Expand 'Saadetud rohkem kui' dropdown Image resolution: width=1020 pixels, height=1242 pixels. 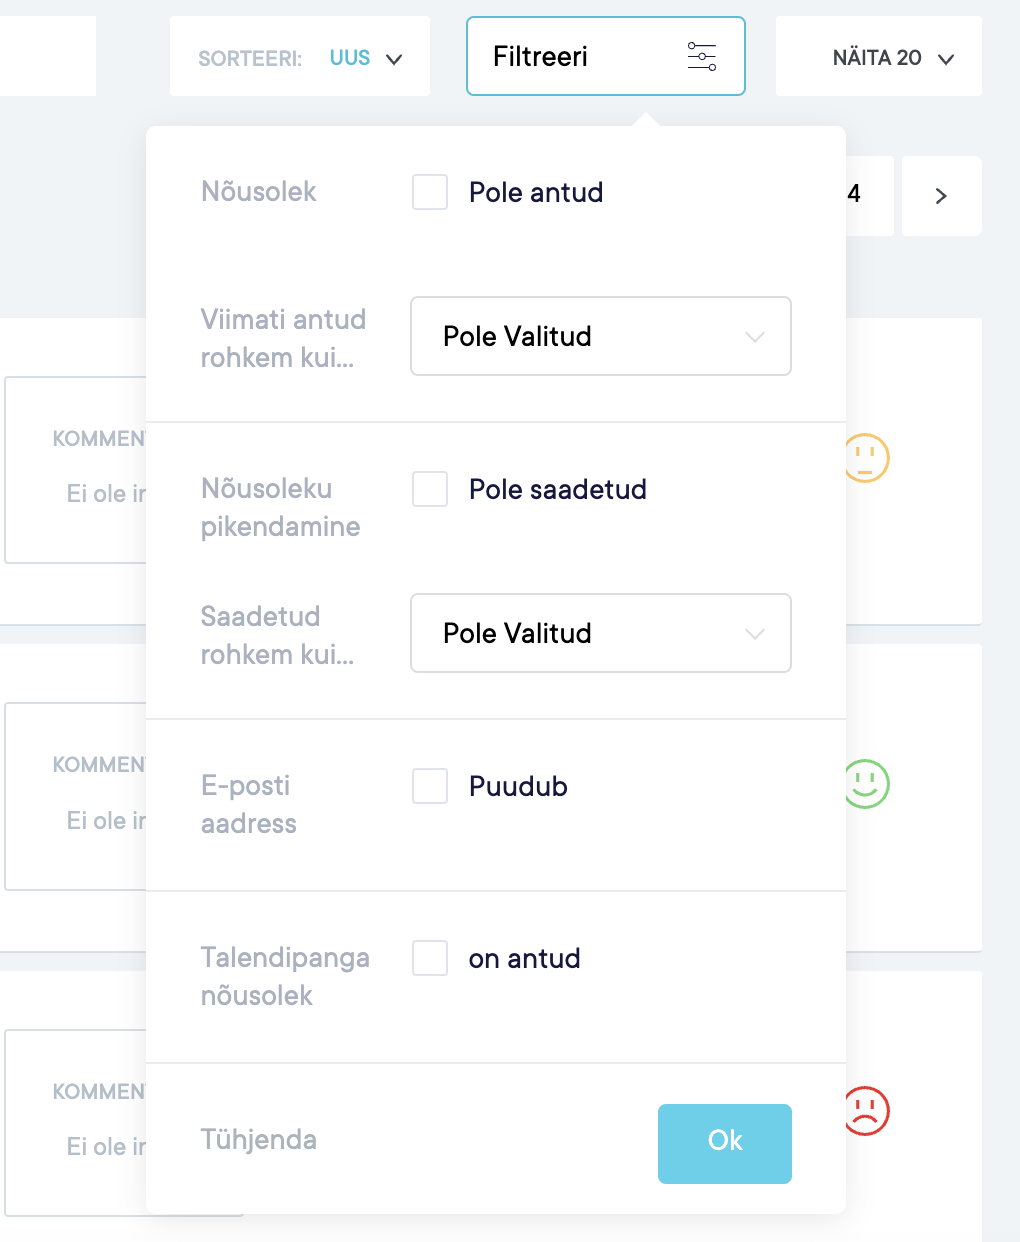601,633
